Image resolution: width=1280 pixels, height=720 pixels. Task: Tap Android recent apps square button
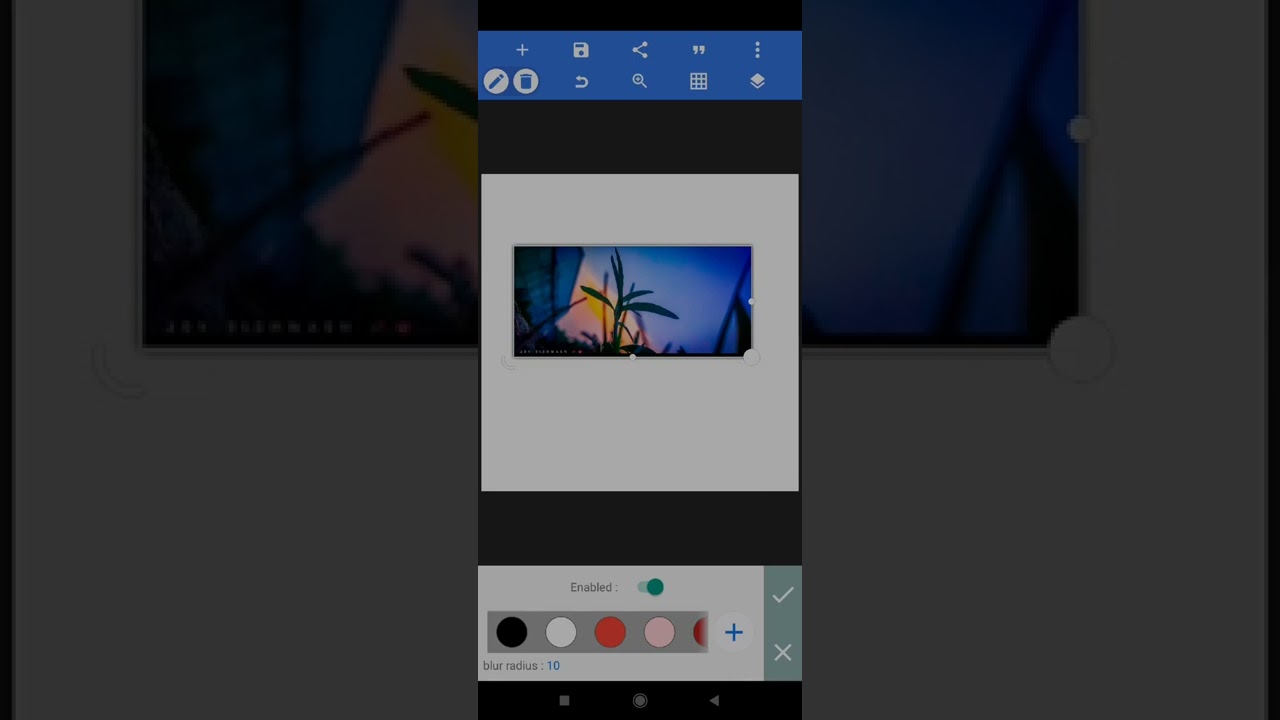coord(564,701)
